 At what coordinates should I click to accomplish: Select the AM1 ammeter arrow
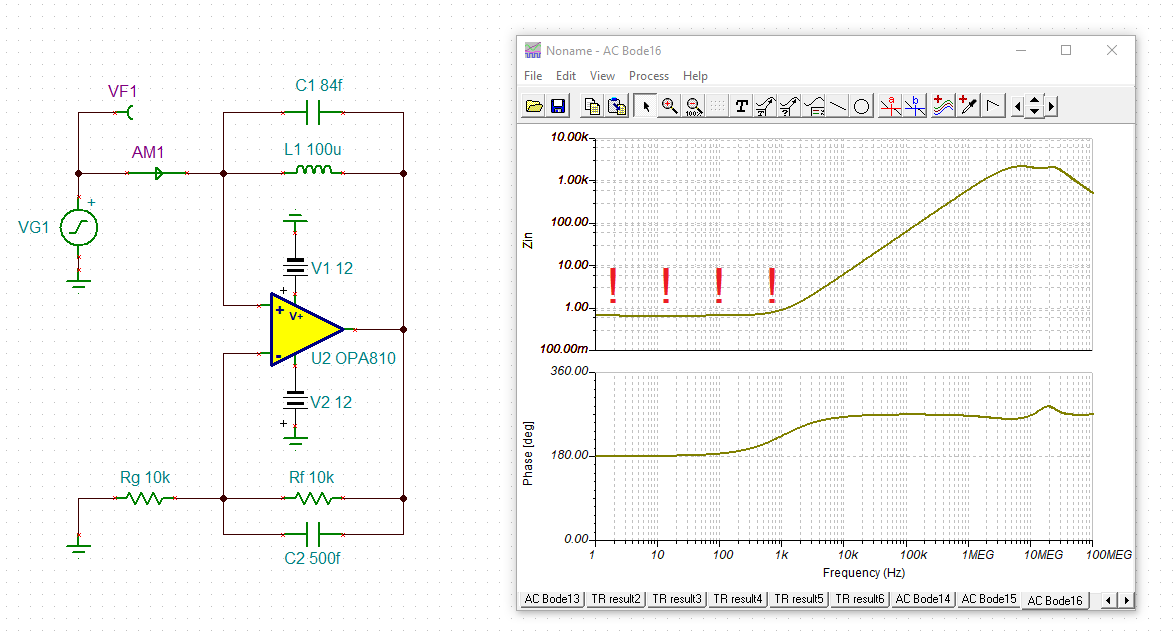[x=158, y=174]
